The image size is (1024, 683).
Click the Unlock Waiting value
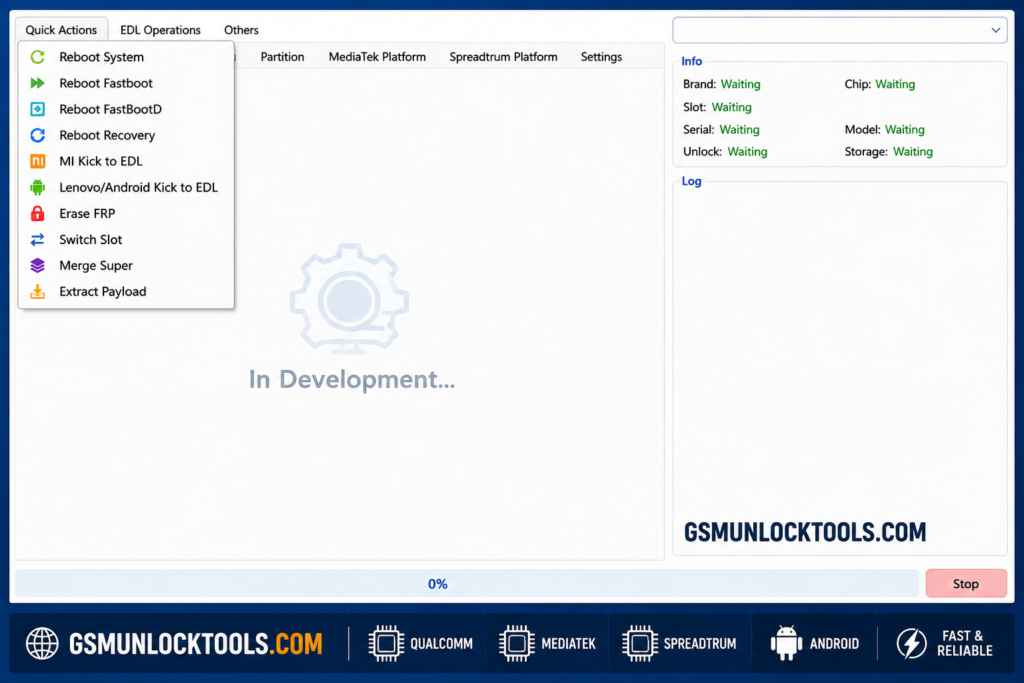click(747, 151)
